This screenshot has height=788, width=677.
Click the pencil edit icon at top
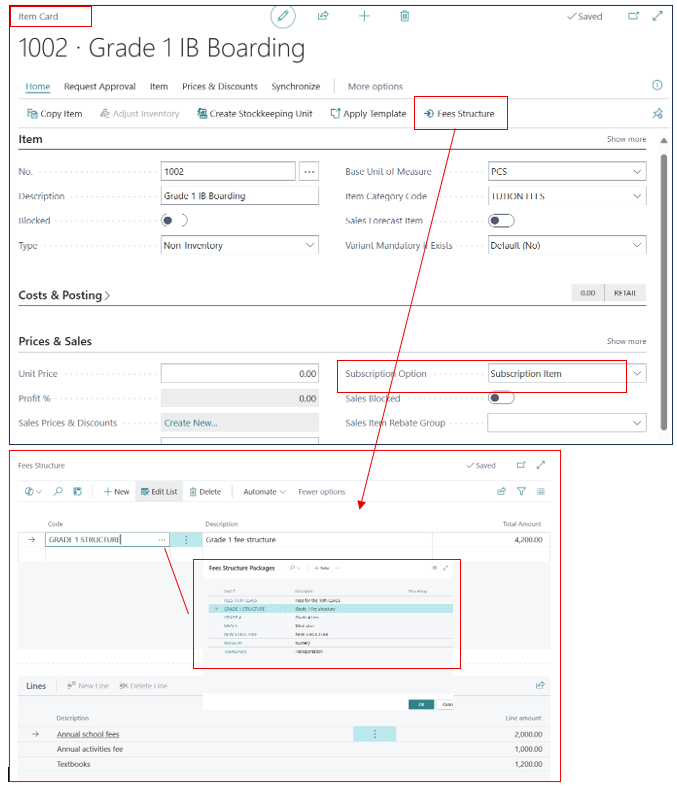click(283, 16)
